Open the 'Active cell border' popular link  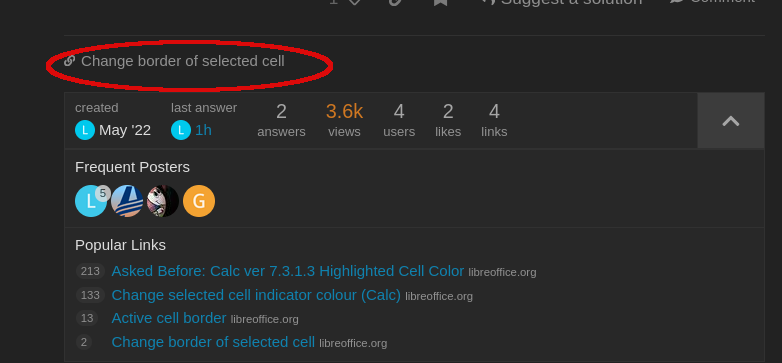coord(169,318)
